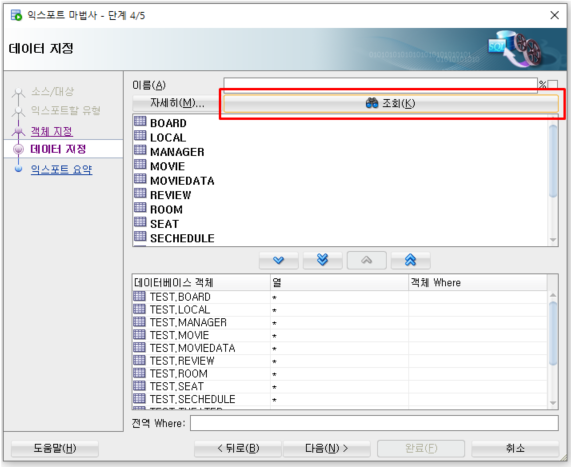
Task: Select the TEST.ROOM row
Action: 339,373
